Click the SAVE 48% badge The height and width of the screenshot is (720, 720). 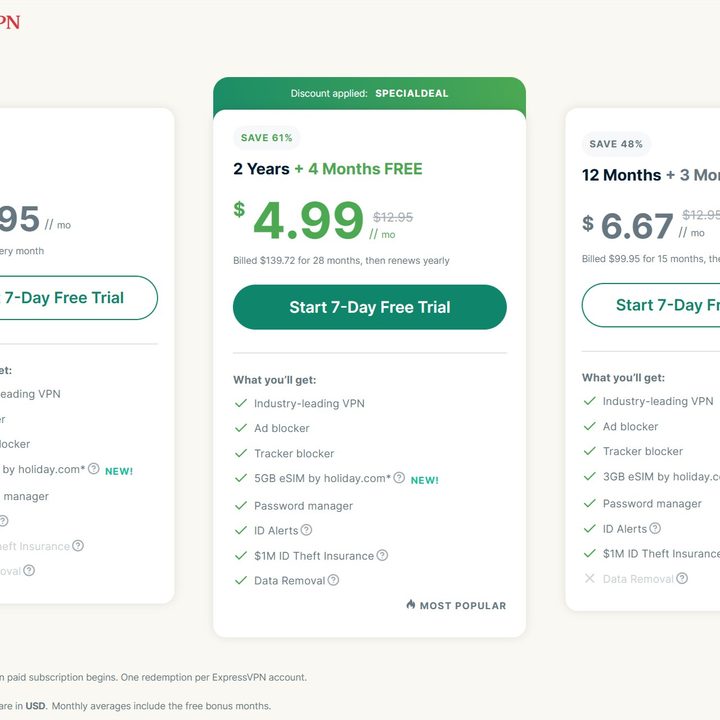pyautogui.click(x=616, y=144)
